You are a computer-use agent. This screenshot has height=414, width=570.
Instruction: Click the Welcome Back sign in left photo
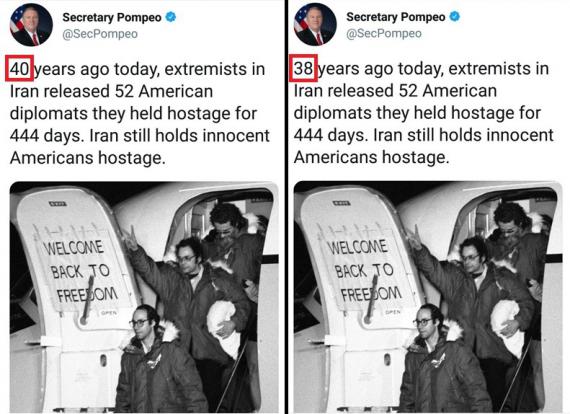[x=78, y=271]
